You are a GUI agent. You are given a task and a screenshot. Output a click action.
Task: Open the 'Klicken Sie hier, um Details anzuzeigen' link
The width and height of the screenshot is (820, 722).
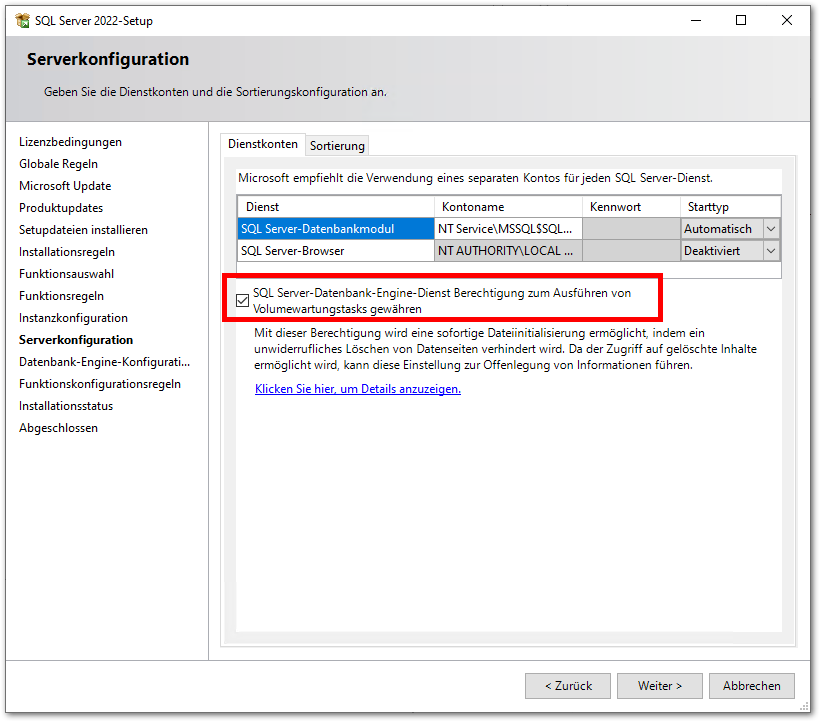point(358,389)
